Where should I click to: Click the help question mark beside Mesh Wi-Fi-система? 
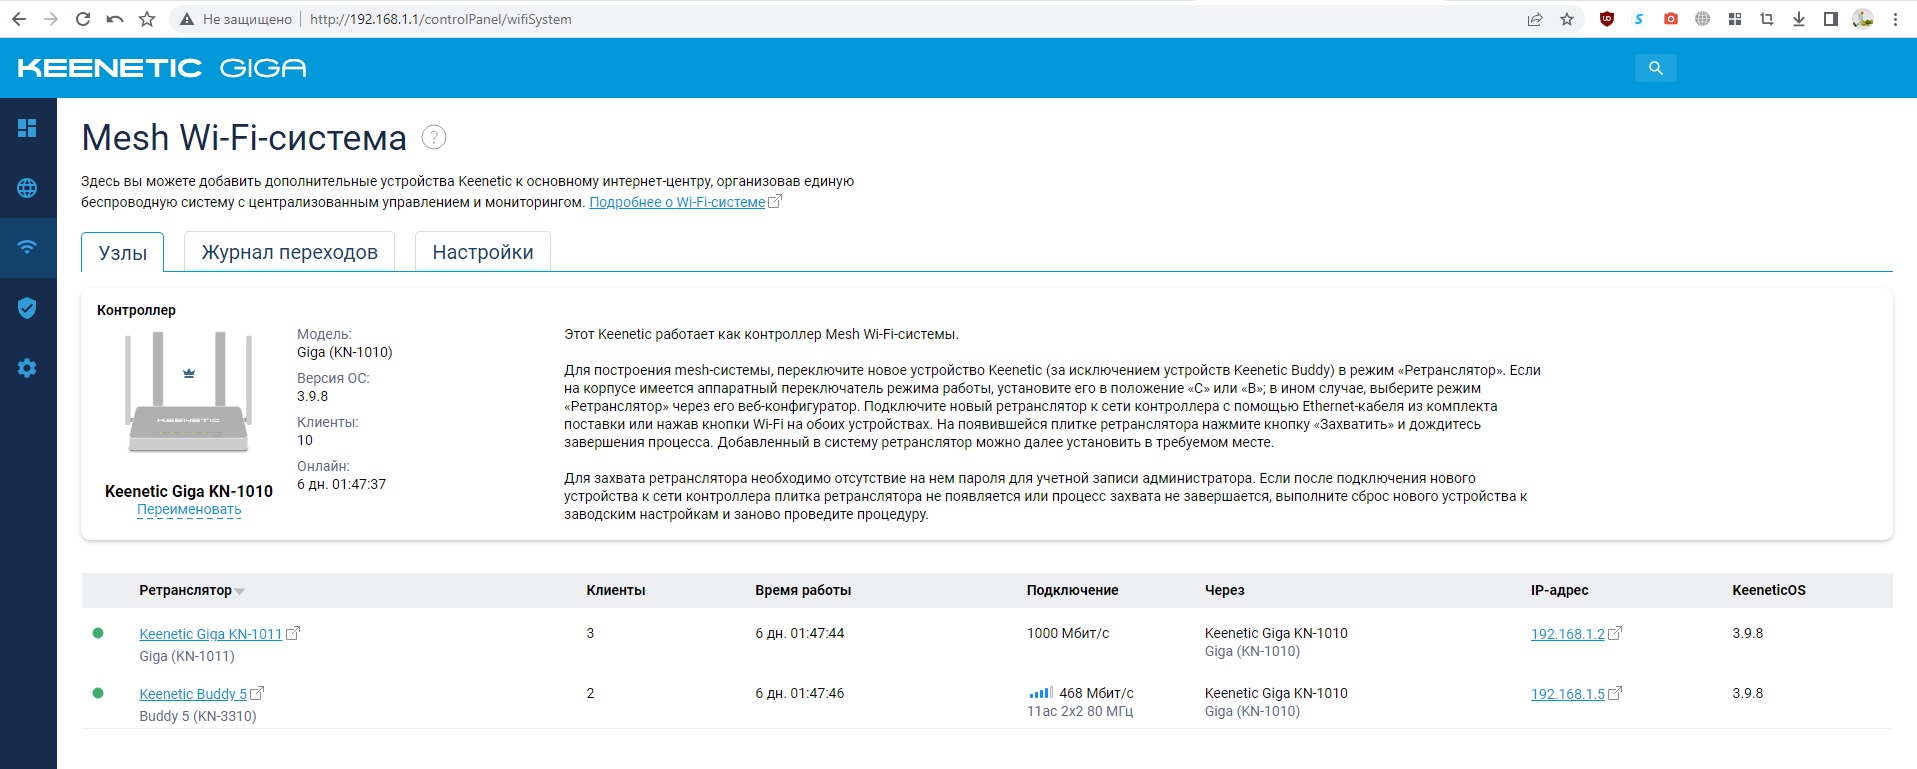[434, 137]
